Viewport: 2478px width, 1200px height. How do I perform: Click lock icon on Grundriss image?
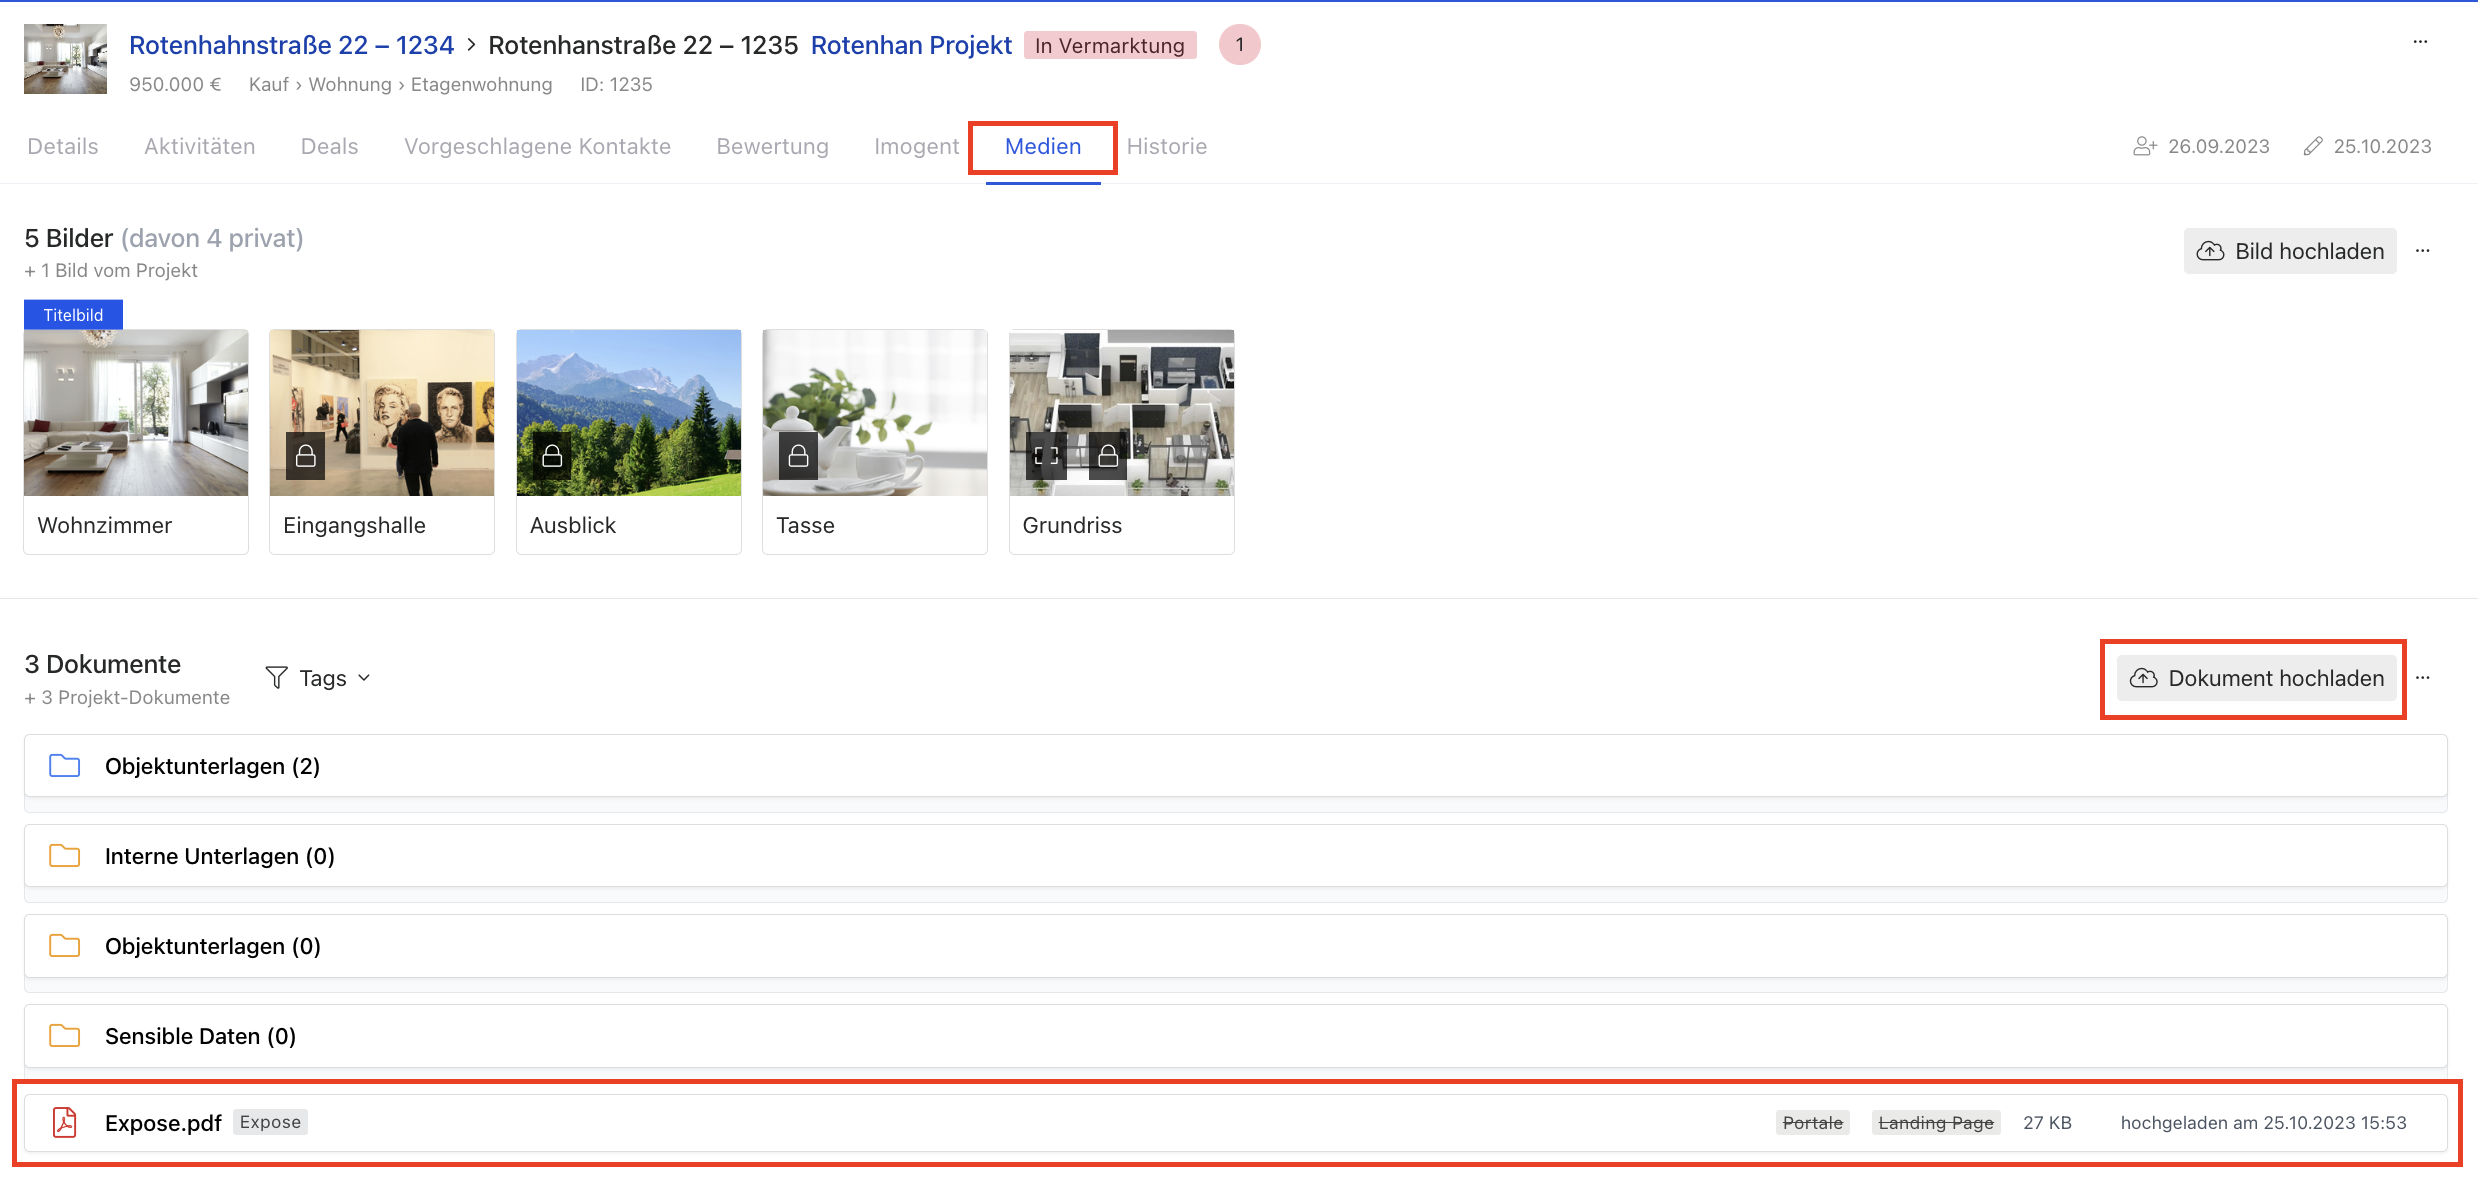(1108, 456)
